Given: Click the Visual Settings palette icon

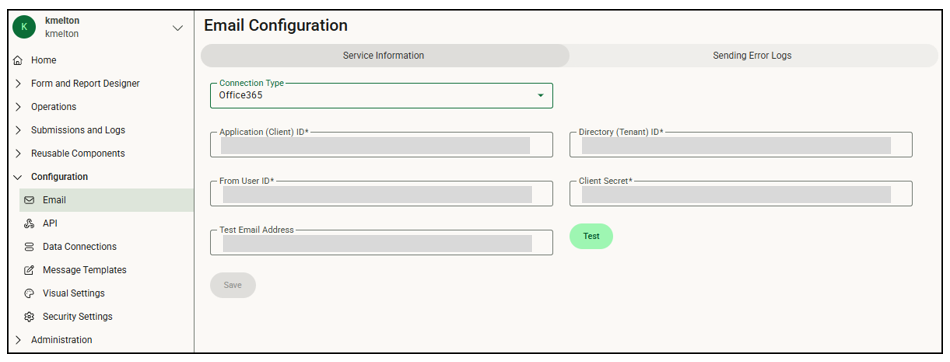Looking at the screenshot, I should (x=29, y=293).
